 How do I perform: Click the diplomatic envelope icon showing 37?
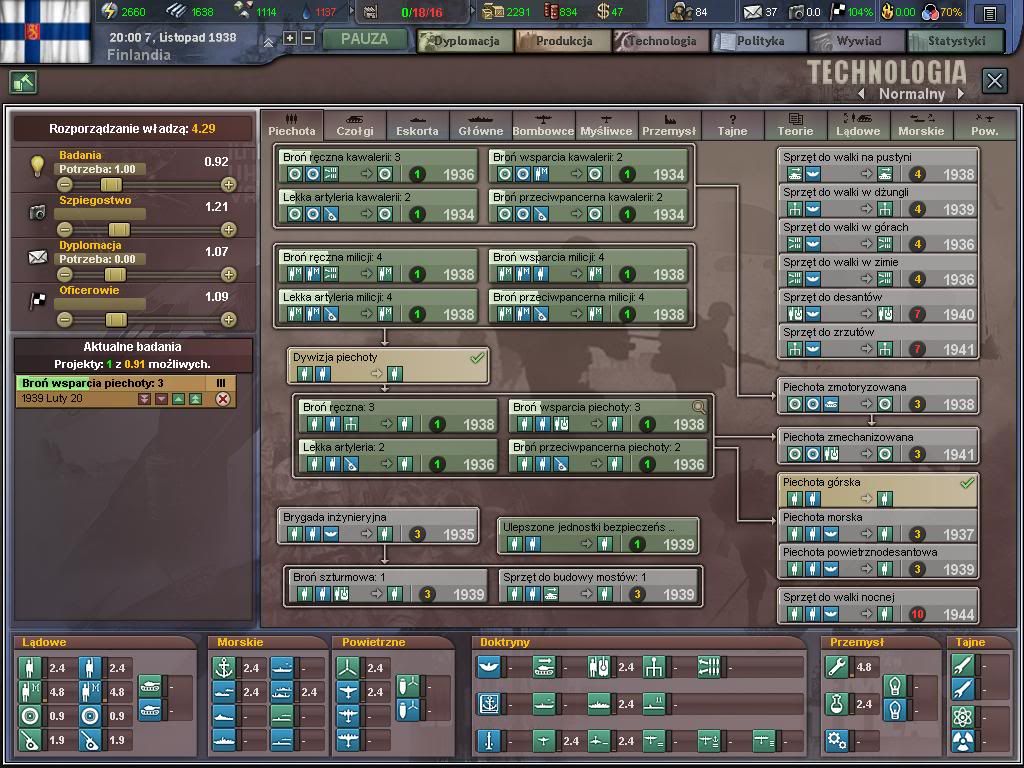pos(752,12)
